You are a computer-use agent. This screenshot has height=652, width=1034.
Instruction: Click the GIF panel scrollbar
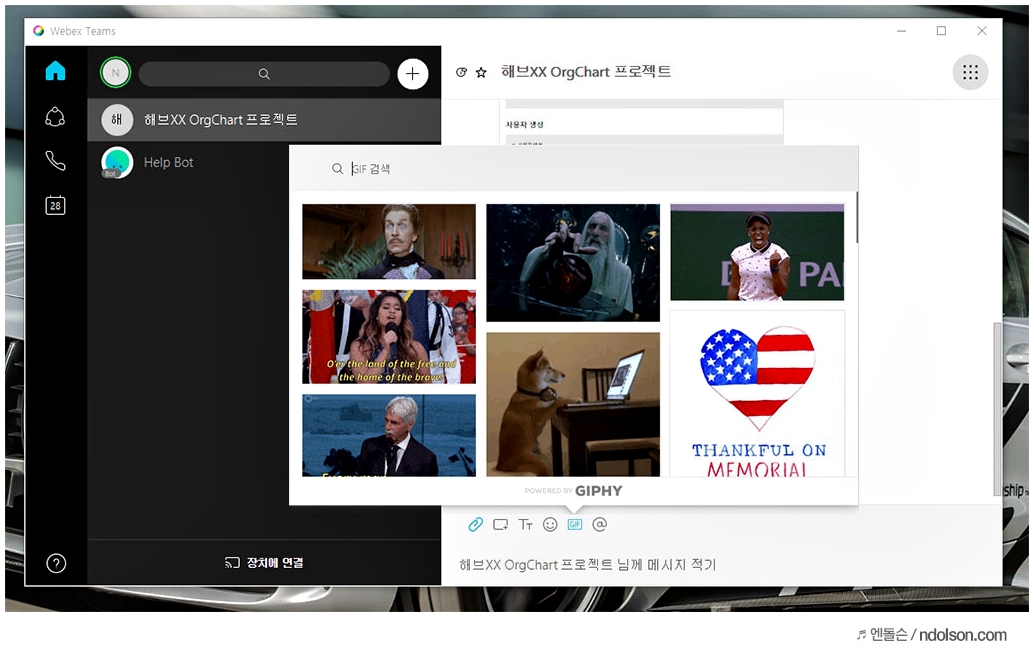pyautogui.click(x=856, y=218)
